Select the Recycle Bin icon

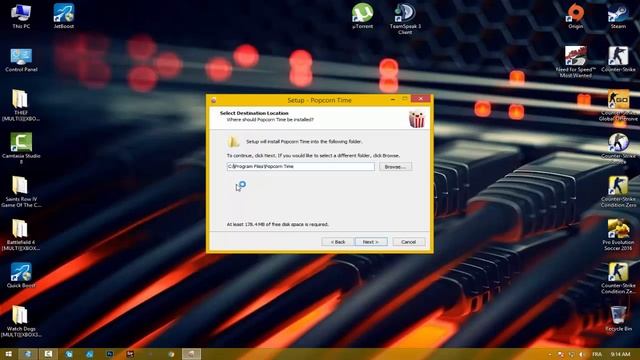[x=618, y=319]
